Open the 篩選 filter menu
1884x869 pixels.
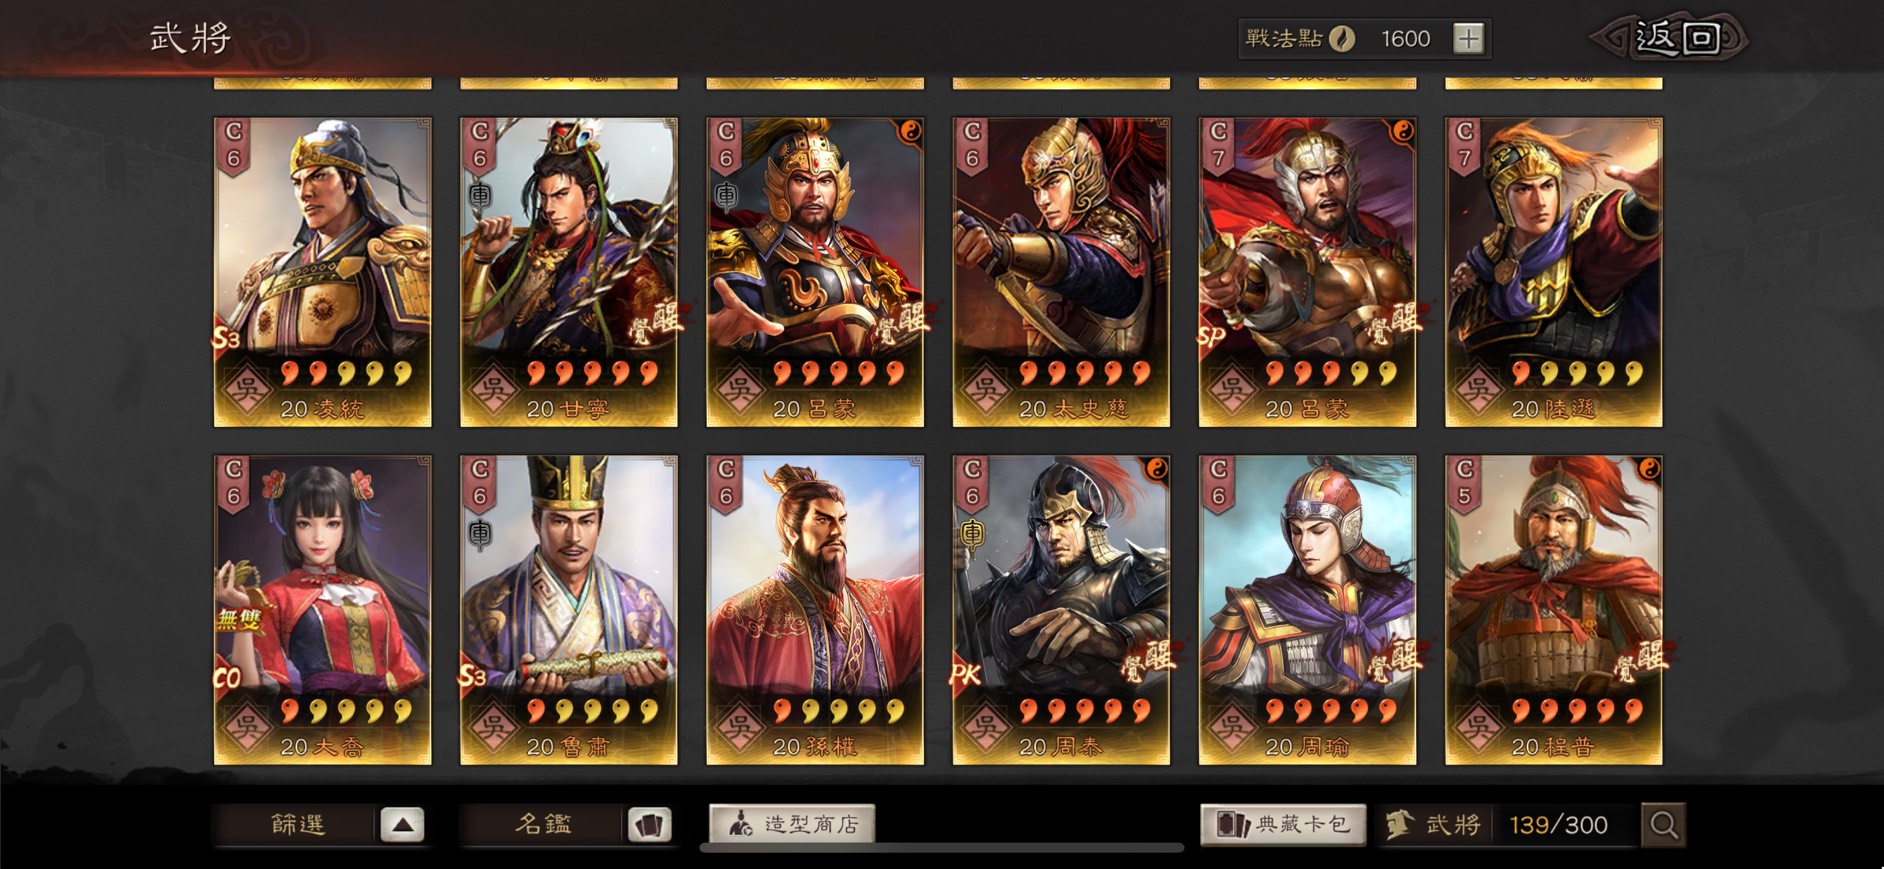pyautogui.click(x=297, y=825)
